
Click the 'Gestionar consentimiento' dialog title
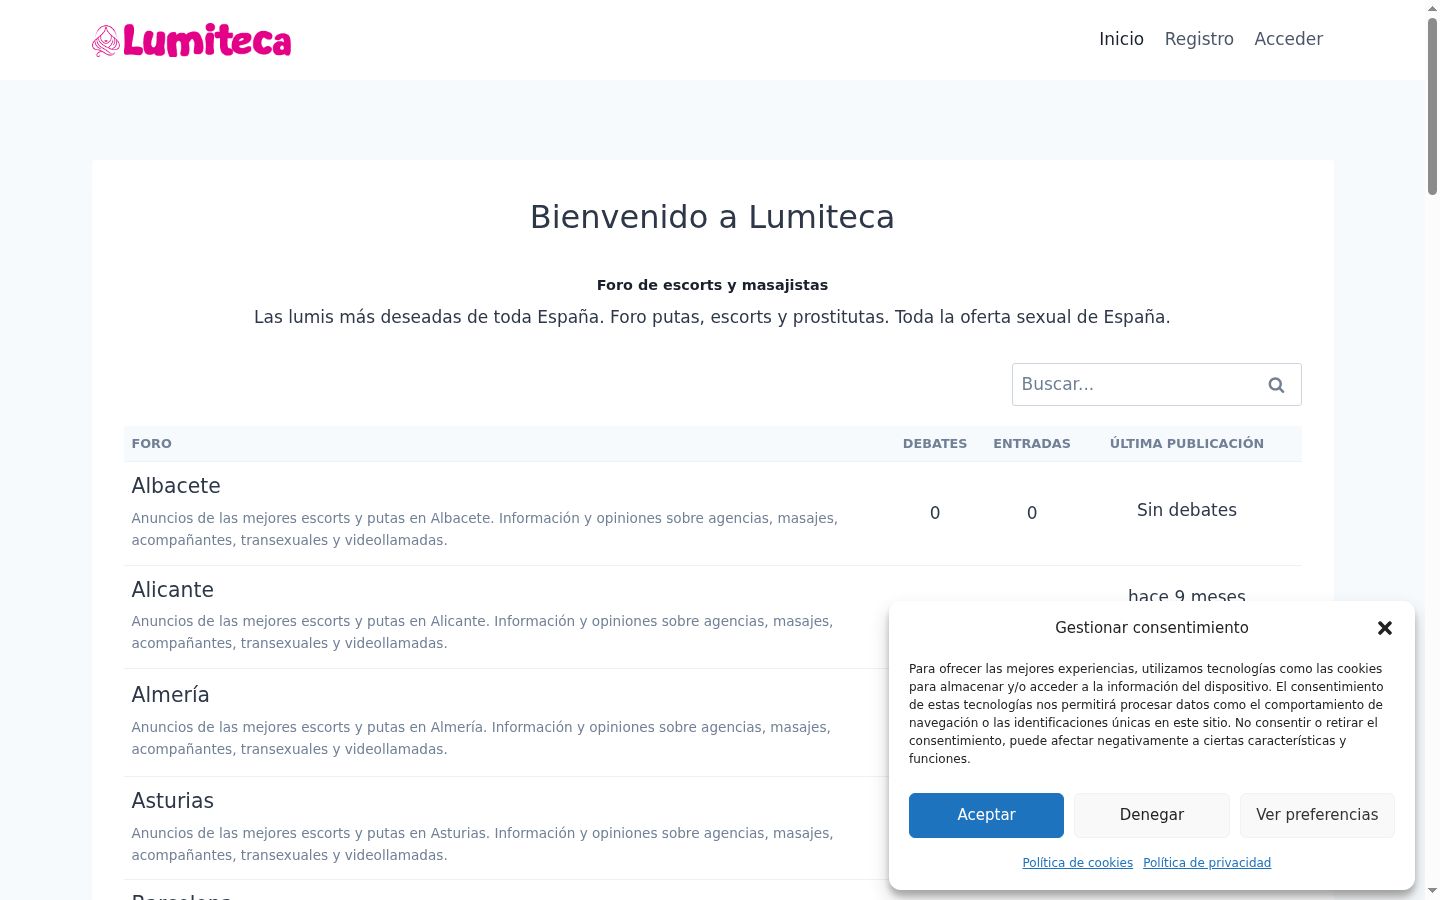tap(1152, 628)
